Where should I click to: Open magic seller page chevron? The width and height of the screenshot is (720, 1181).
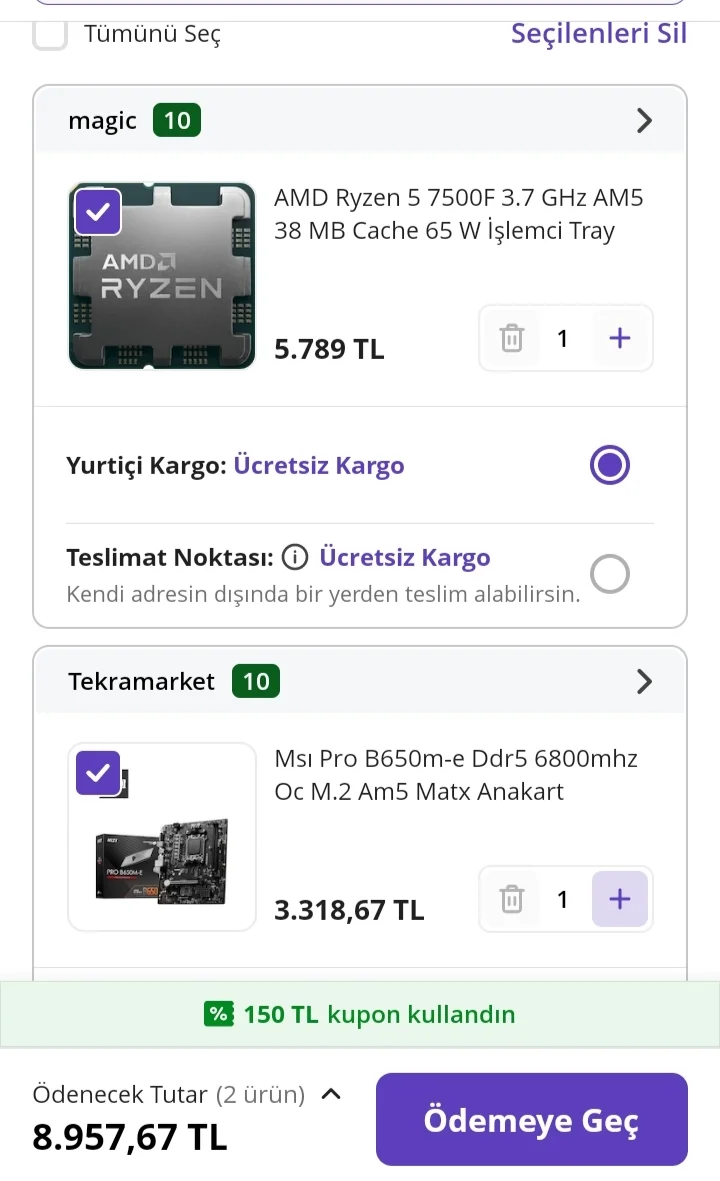pos(644,121)
